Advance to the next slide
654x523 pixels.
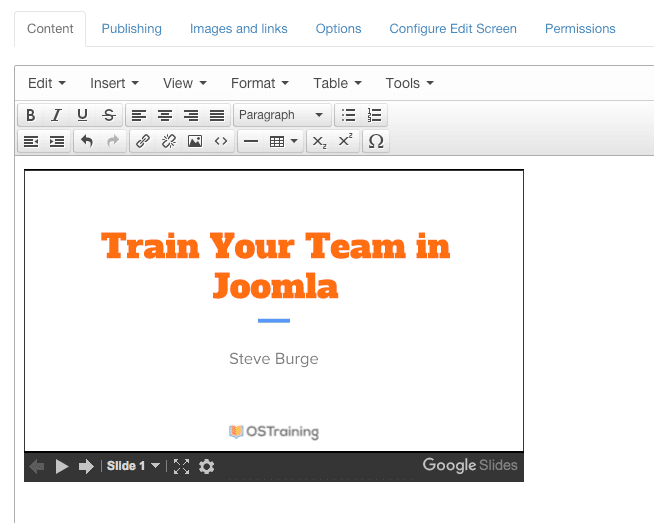click(86, 466)
